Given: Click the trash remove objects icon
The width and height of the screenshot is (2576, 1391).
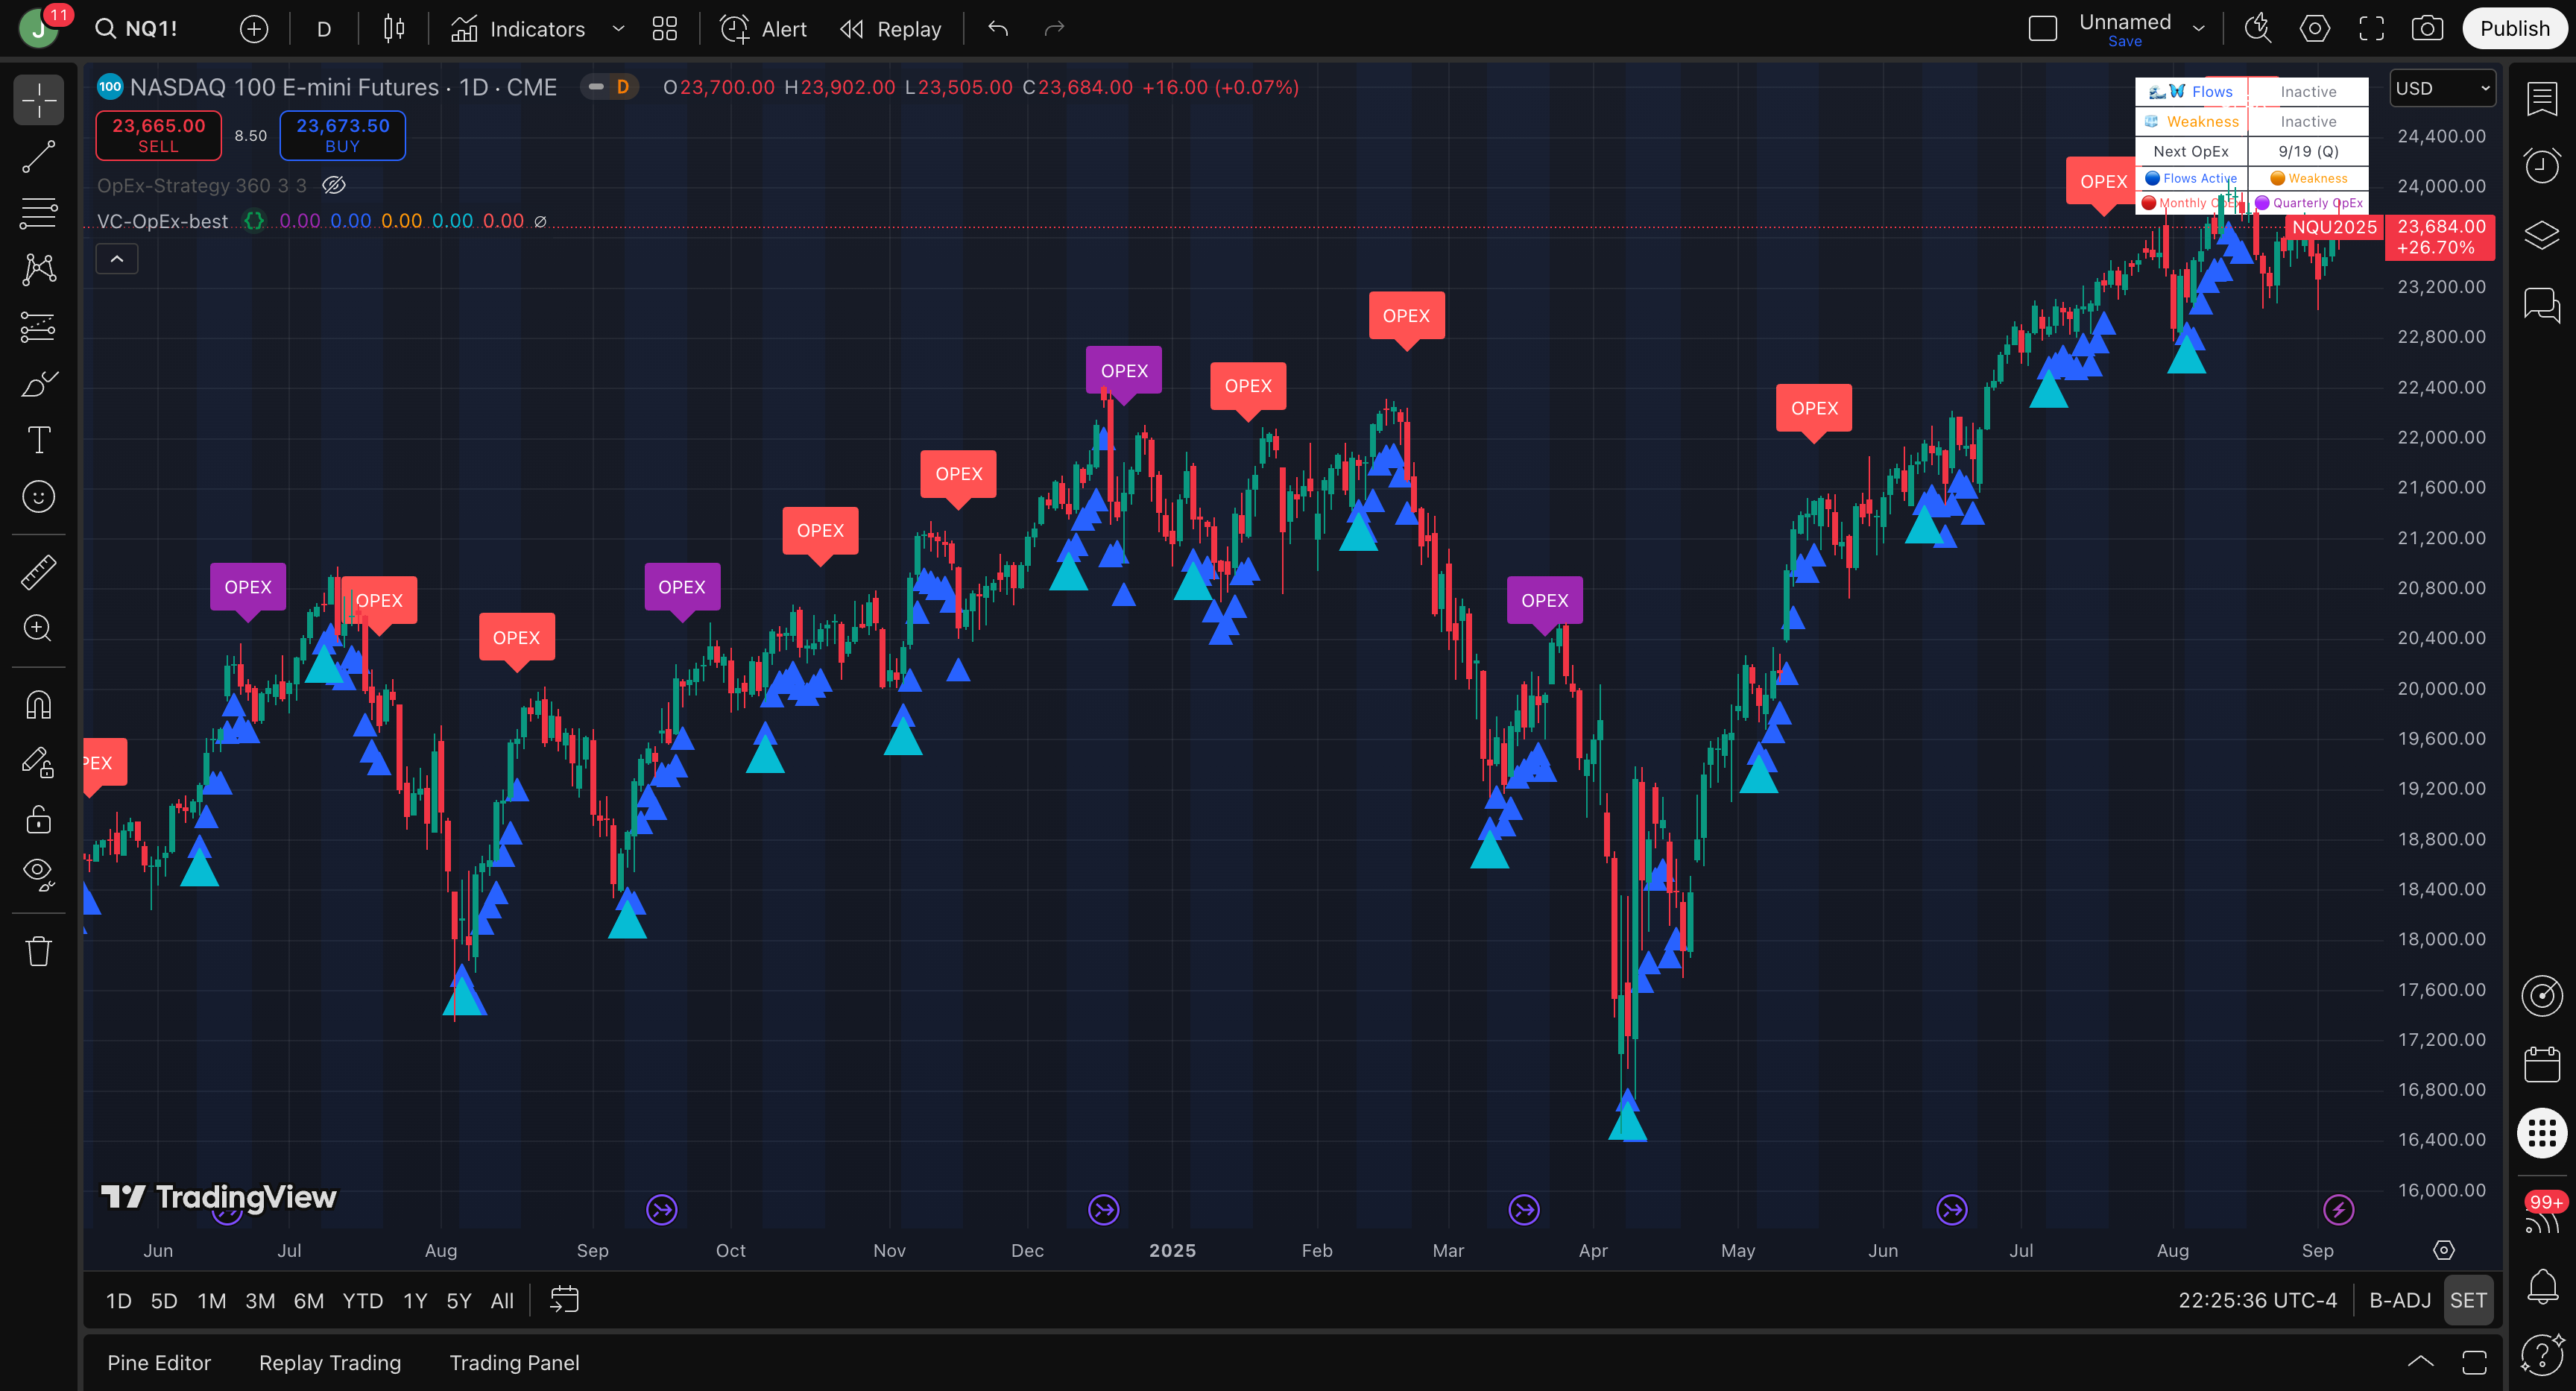Looking at the screenshot, I should click(39, 951).
